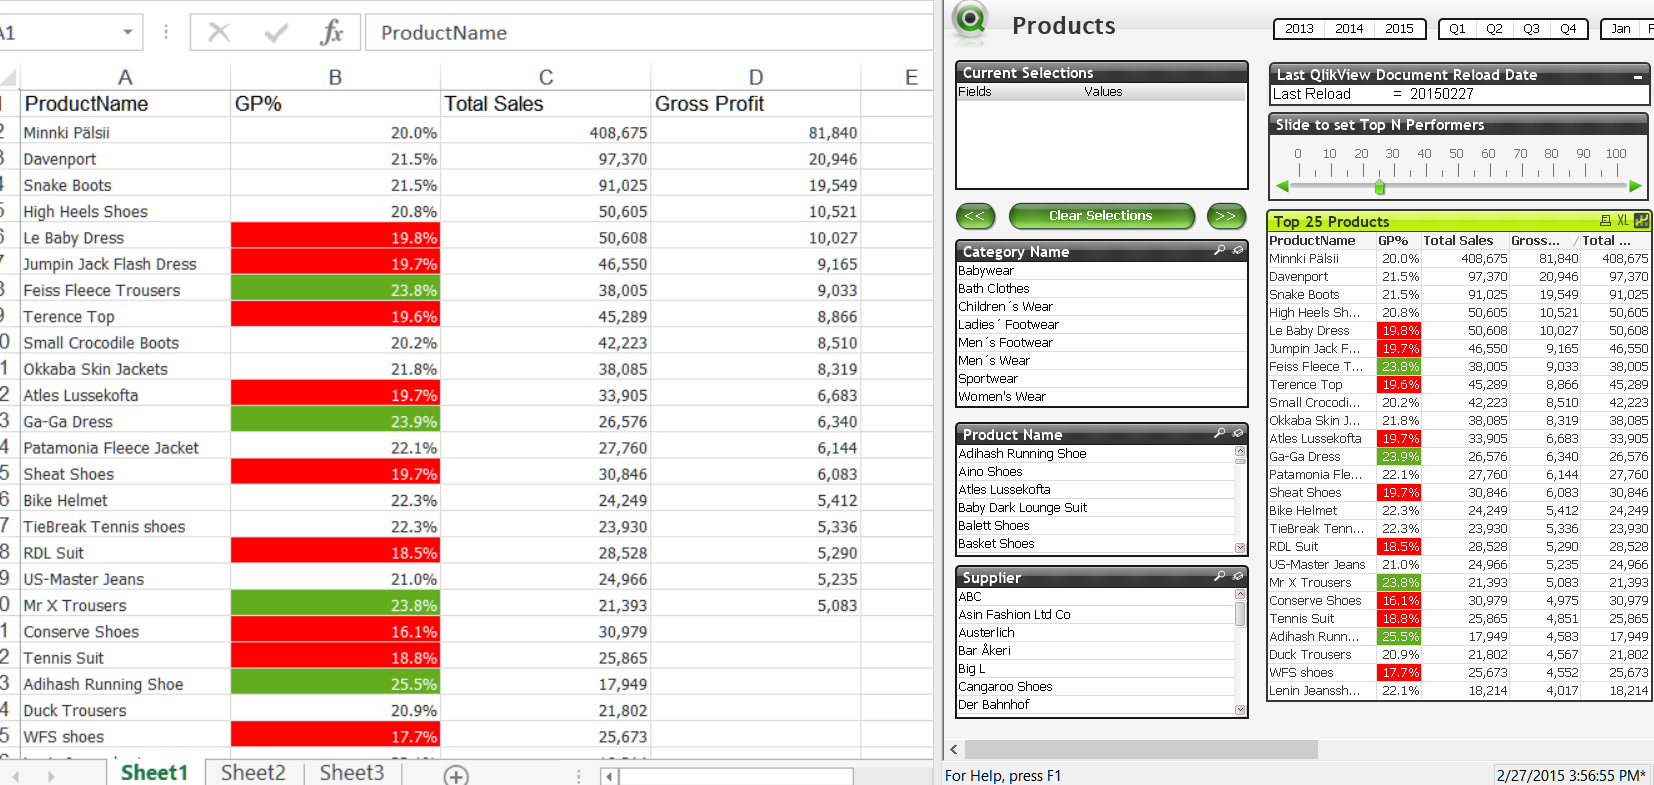Viewport: 1654px width, 785px height.
Task: Click QlikView horizontal scrollbar thumb
Action: [1141, 749]
